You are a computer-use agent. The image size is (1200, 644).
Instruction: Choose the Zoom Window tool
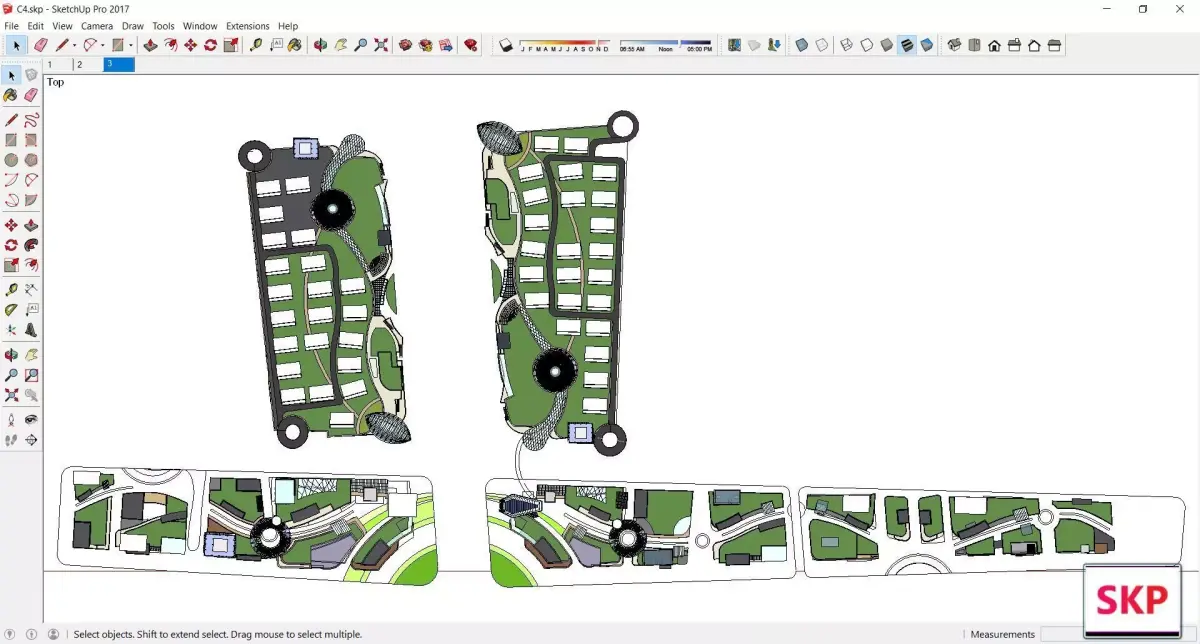pyautogui.click(x=31, y=375)
